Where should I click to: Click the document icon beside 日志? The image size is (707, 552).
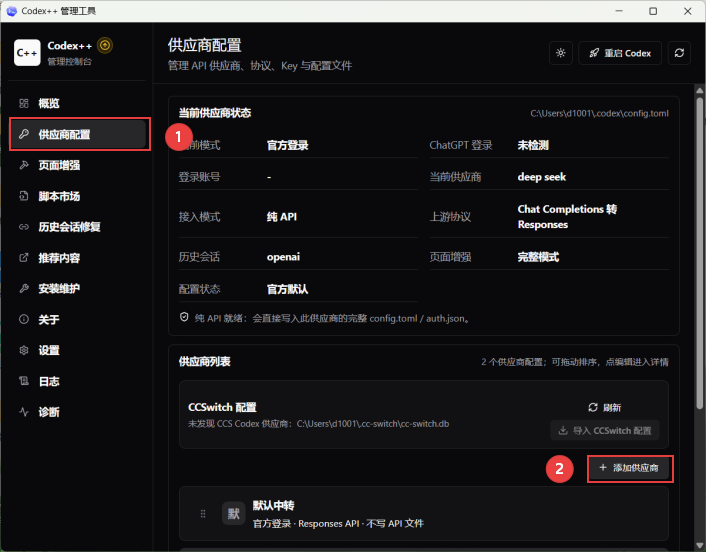pyautogui.click(x=24, y=381)
